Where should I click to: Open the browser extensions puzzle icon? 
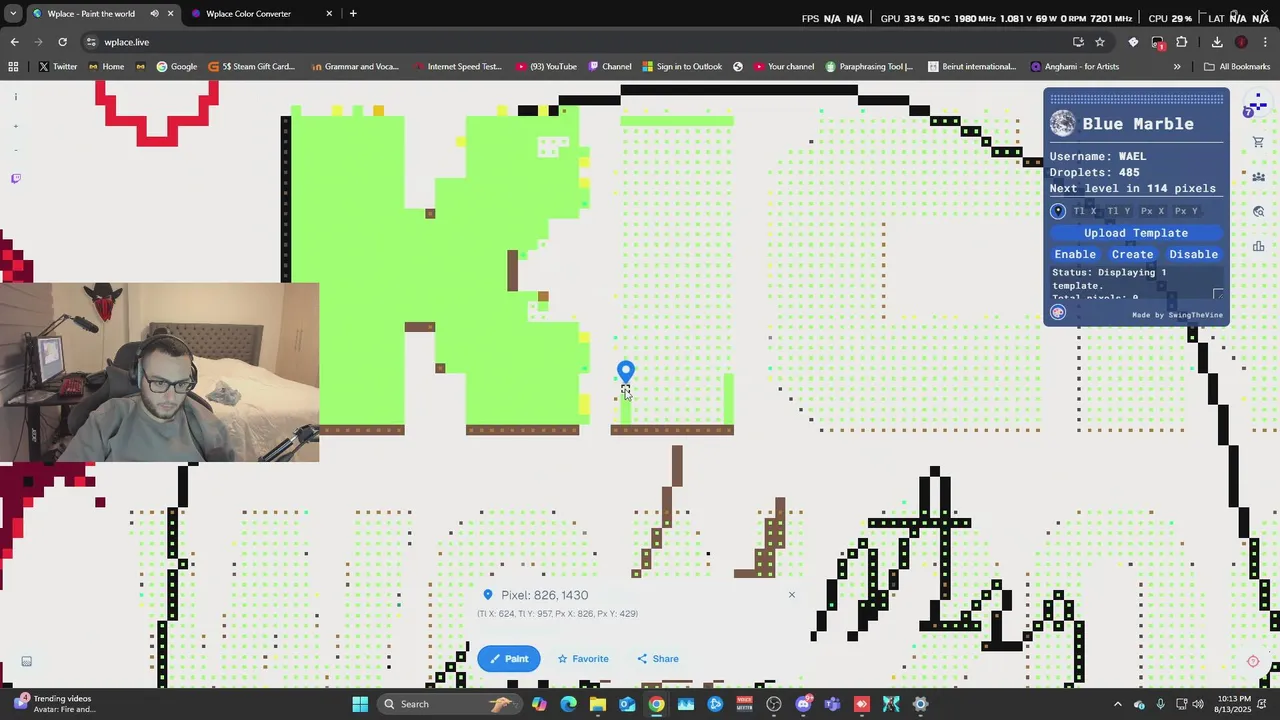tap(1182, 42)
